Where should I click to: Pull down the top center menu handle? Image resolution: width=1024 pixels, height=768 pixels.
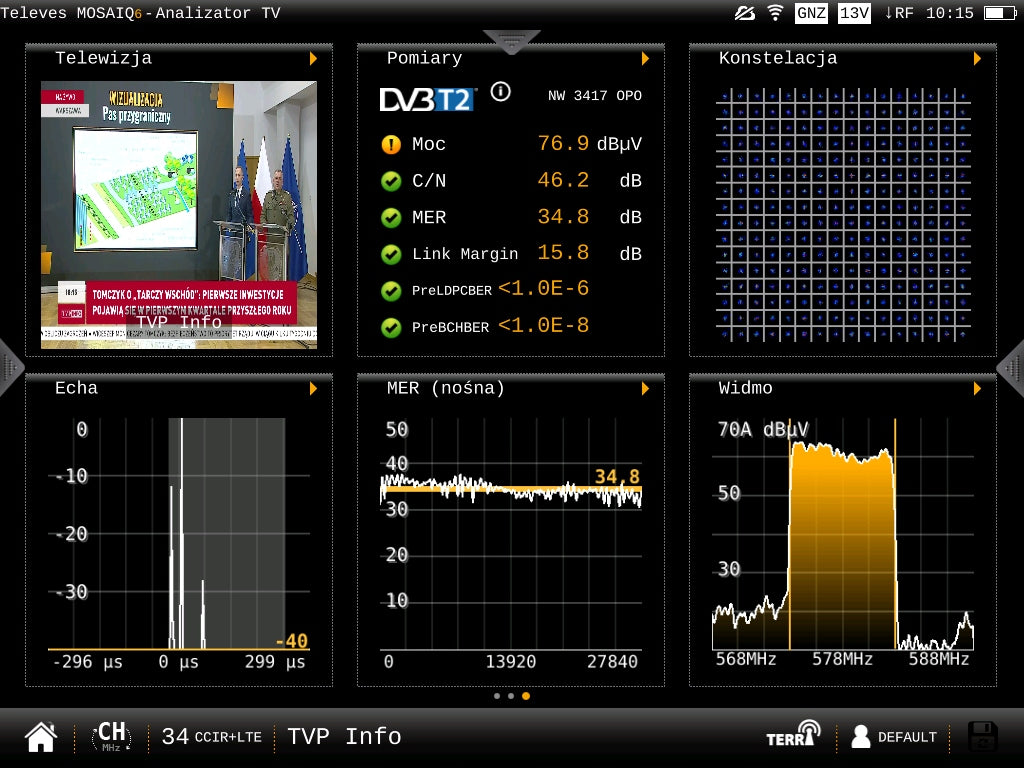(511, 40)
